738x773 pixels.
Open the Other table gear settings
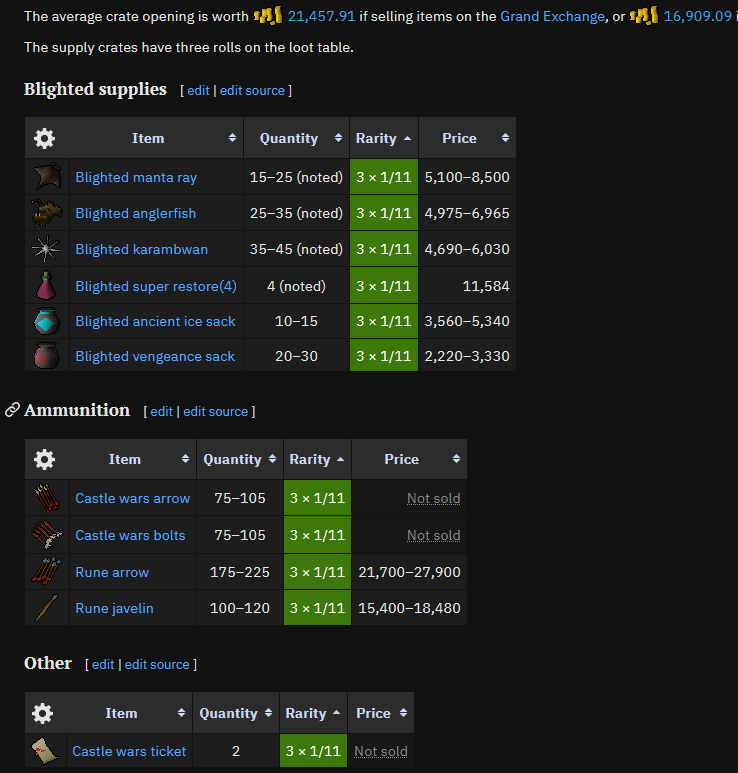click(42, 713)
